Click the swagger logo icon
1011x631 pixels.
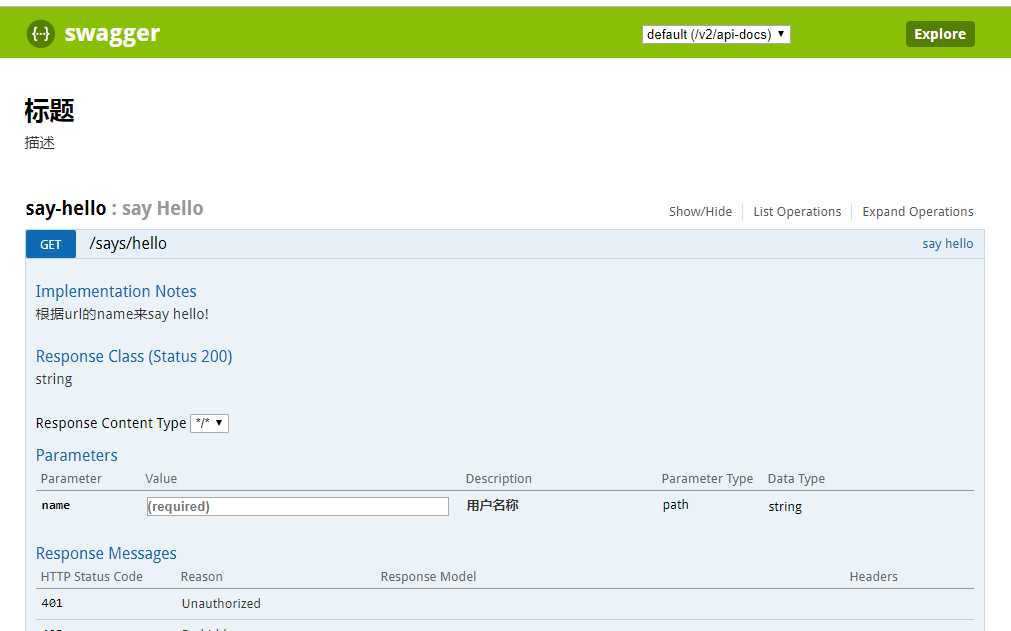41,34
